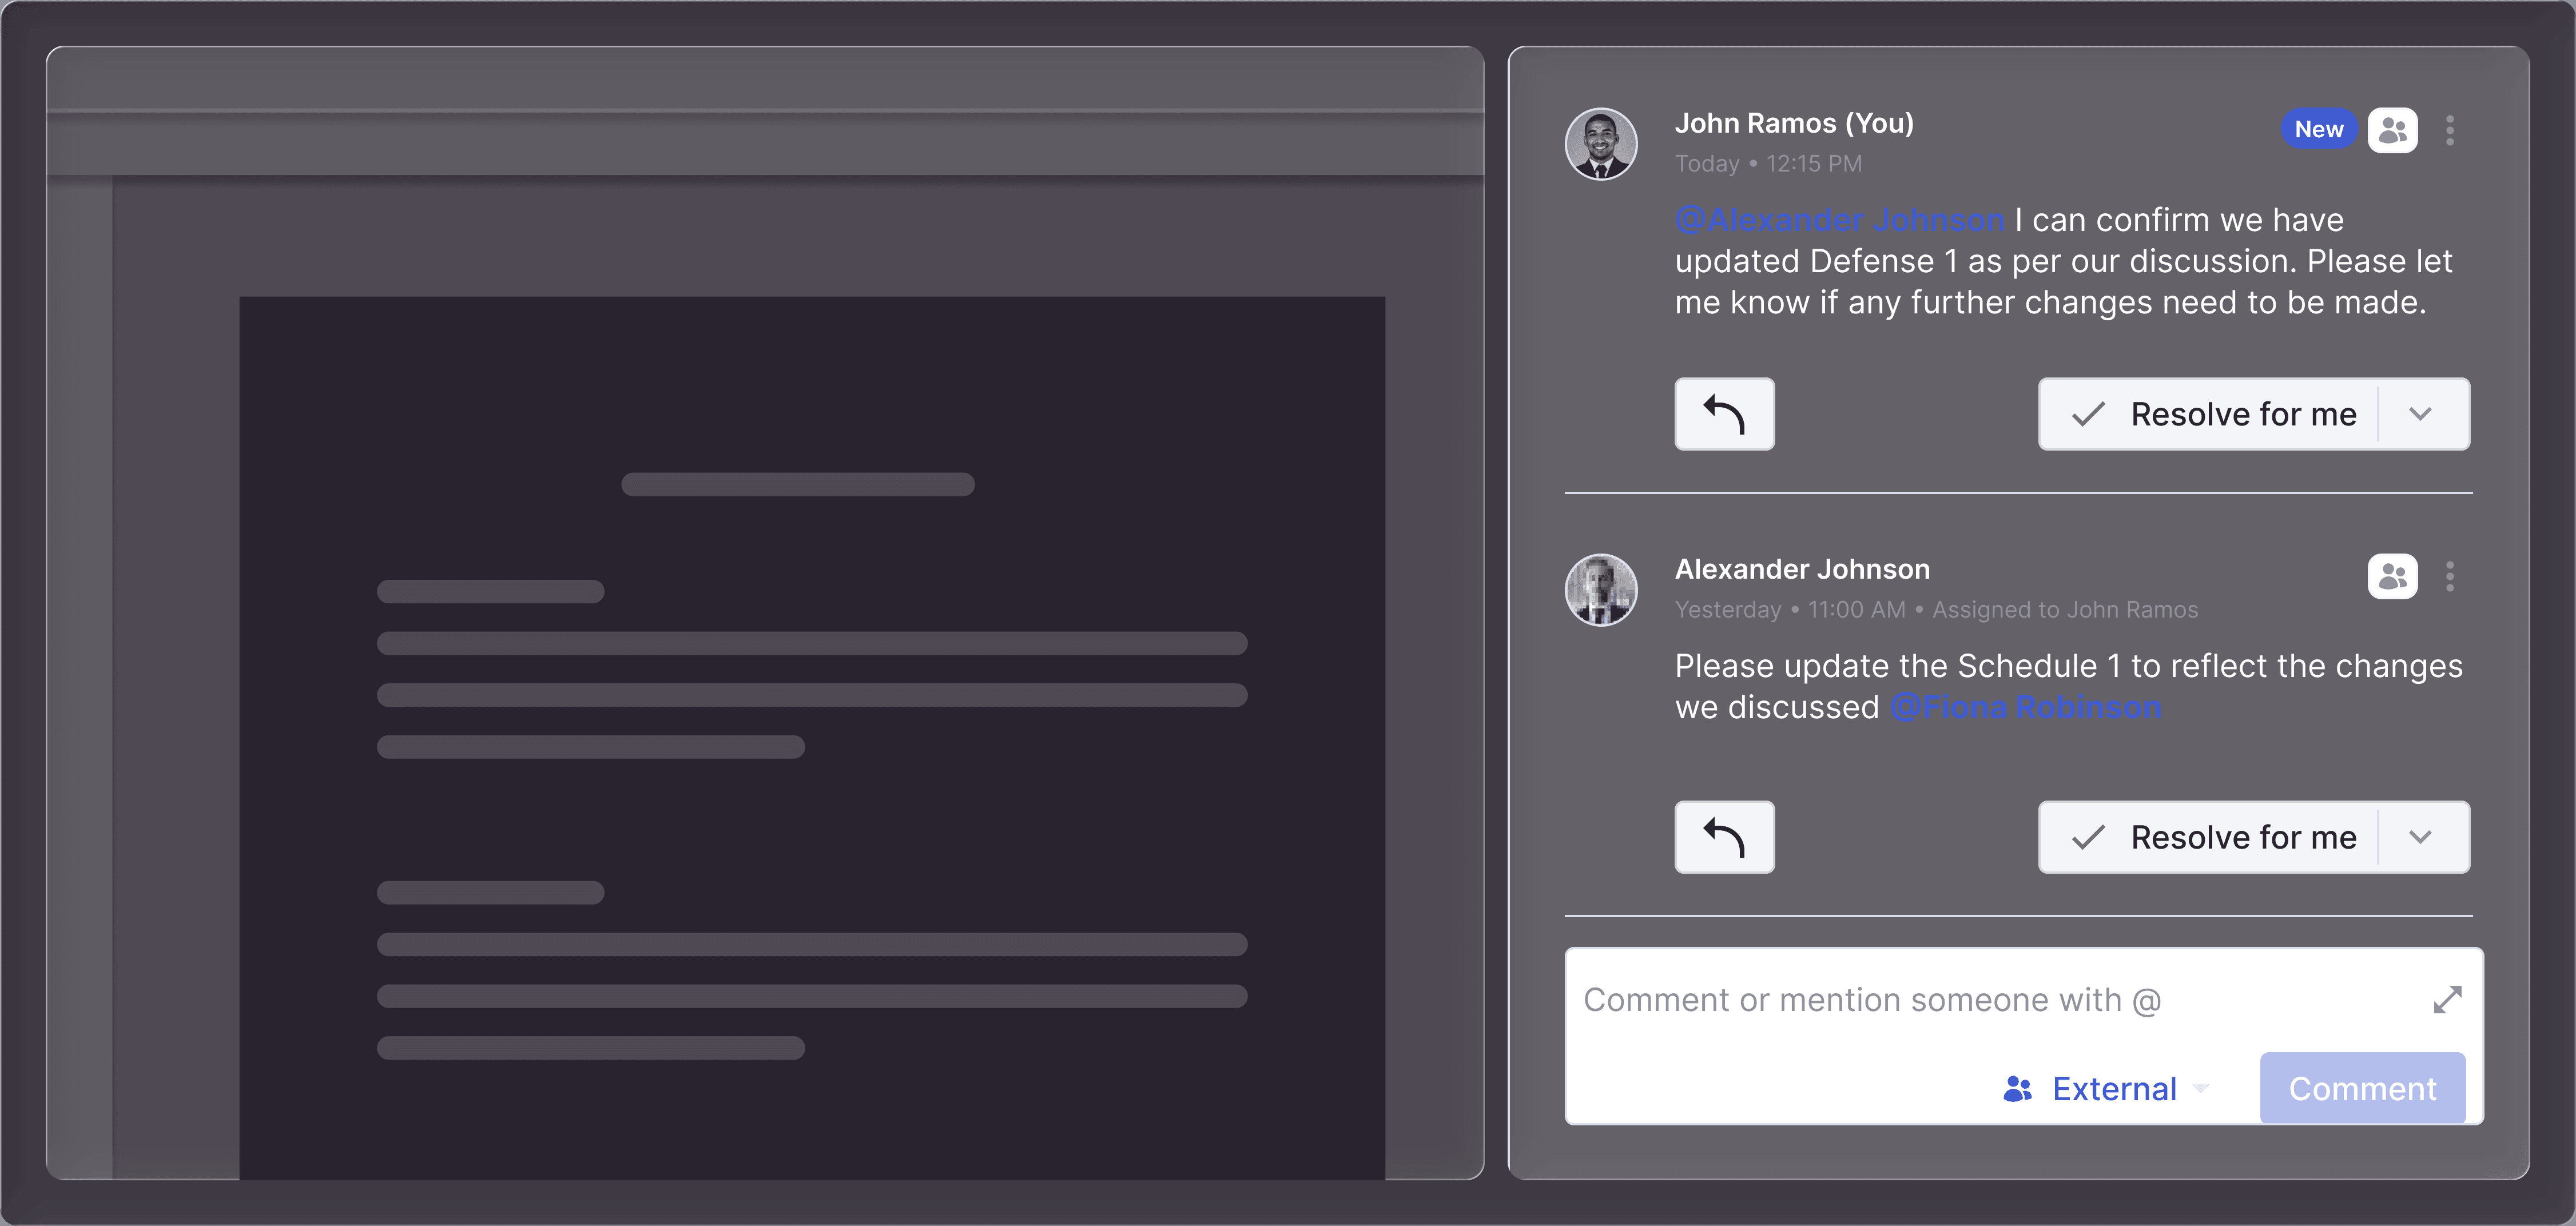Click John Ramos profile avatar
The image size is (2576, 1226).
(1601, 144)
